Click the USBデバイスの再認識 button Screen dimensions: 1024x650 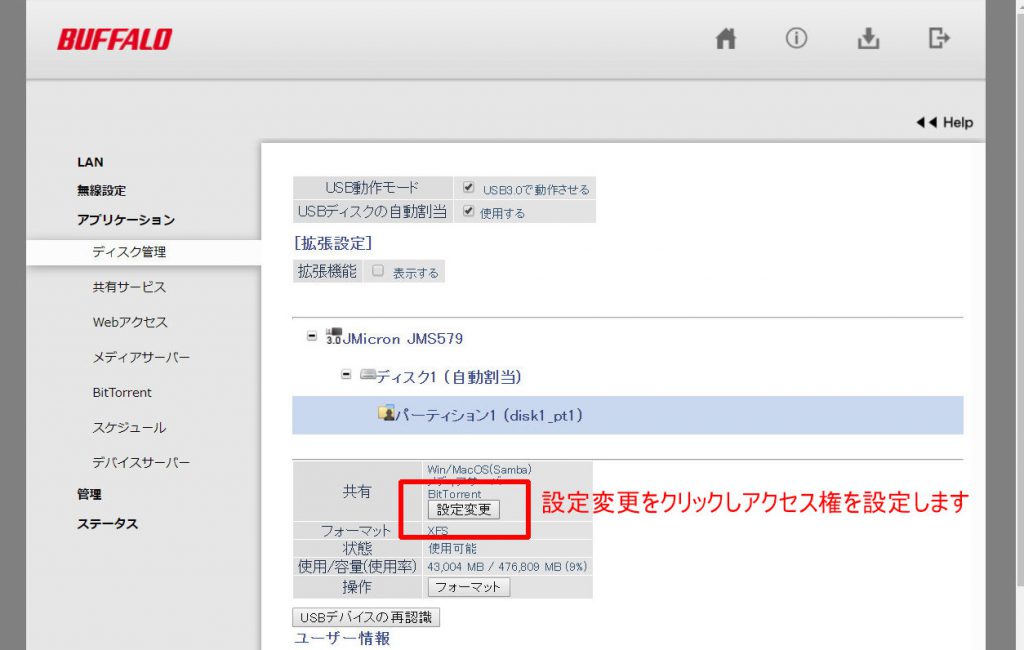tap(366, 617)
